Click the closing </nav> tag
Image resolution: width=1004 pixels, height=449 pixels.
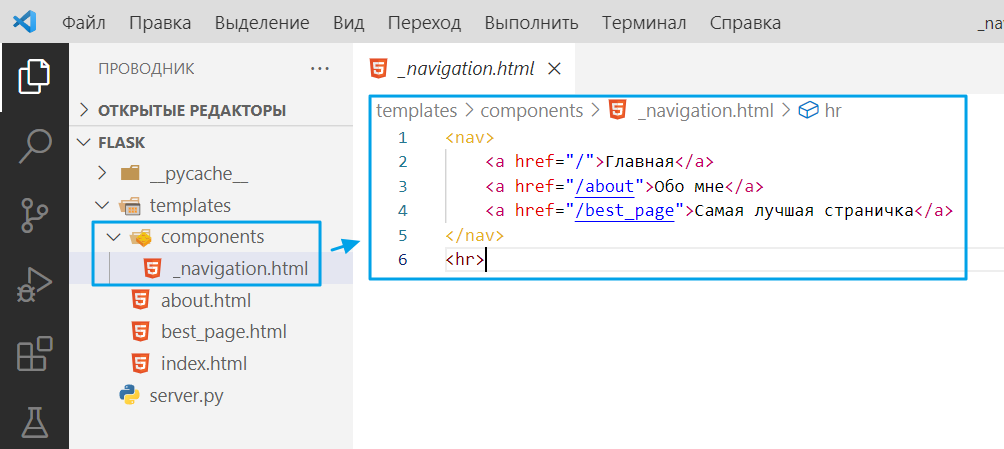[474, 235]
